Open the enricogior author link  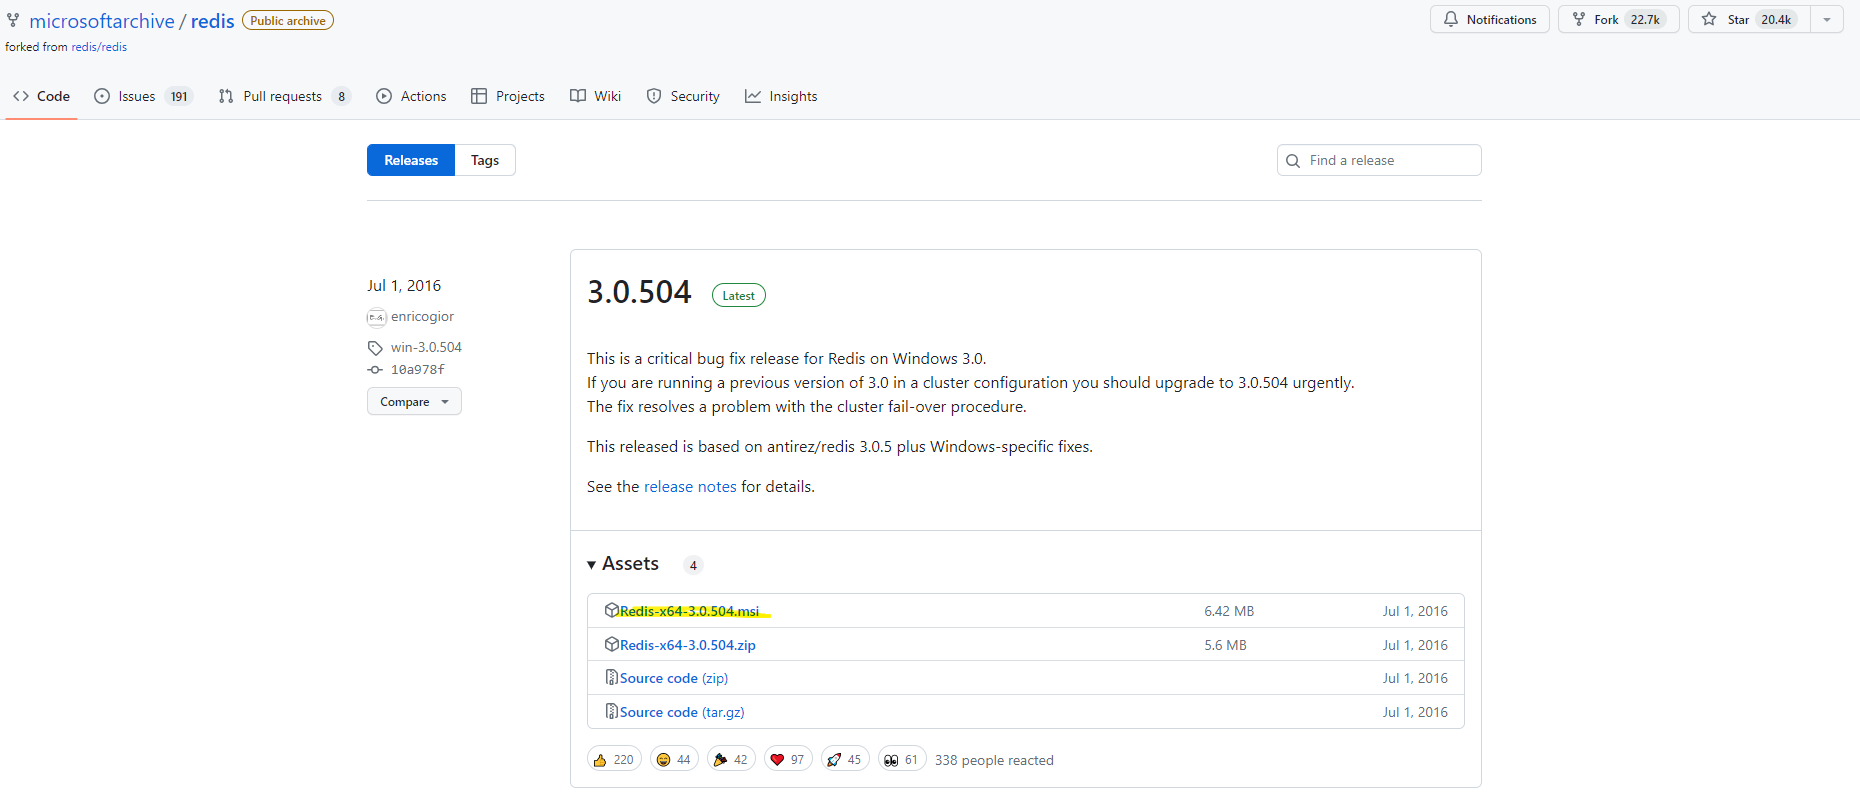pyautogui.click(x=422, y=316)
